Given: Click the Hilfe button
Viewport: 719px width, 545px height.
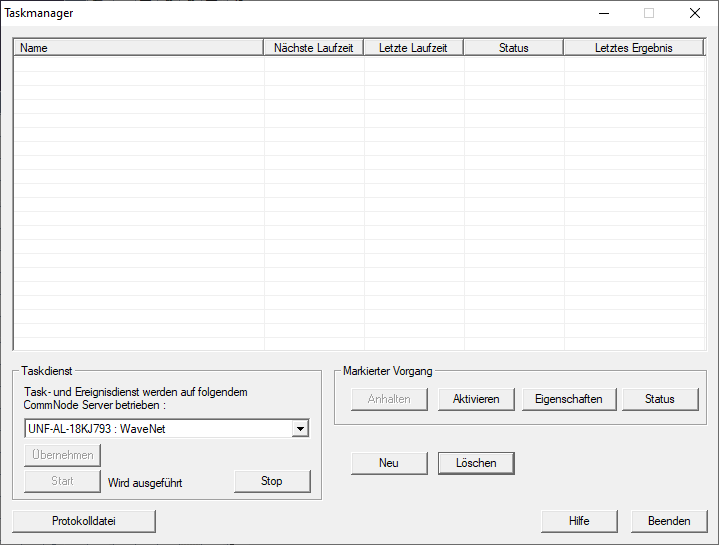Looking at the screenshot, I should click(x=579, y=521).
